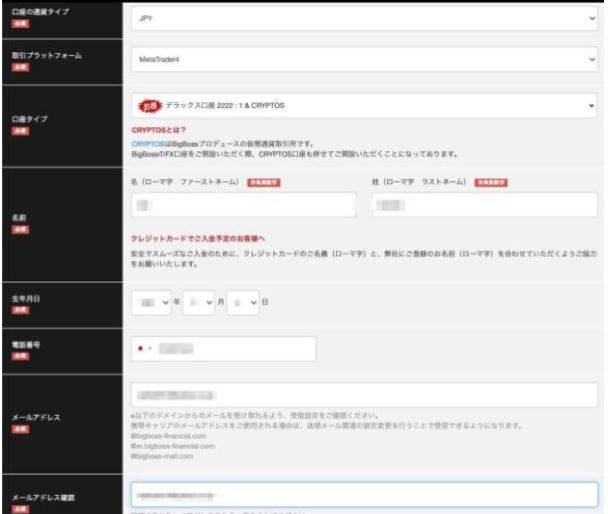The image size is (608, 514).
Task: Click the phone number input field
Action: point(235,349)
